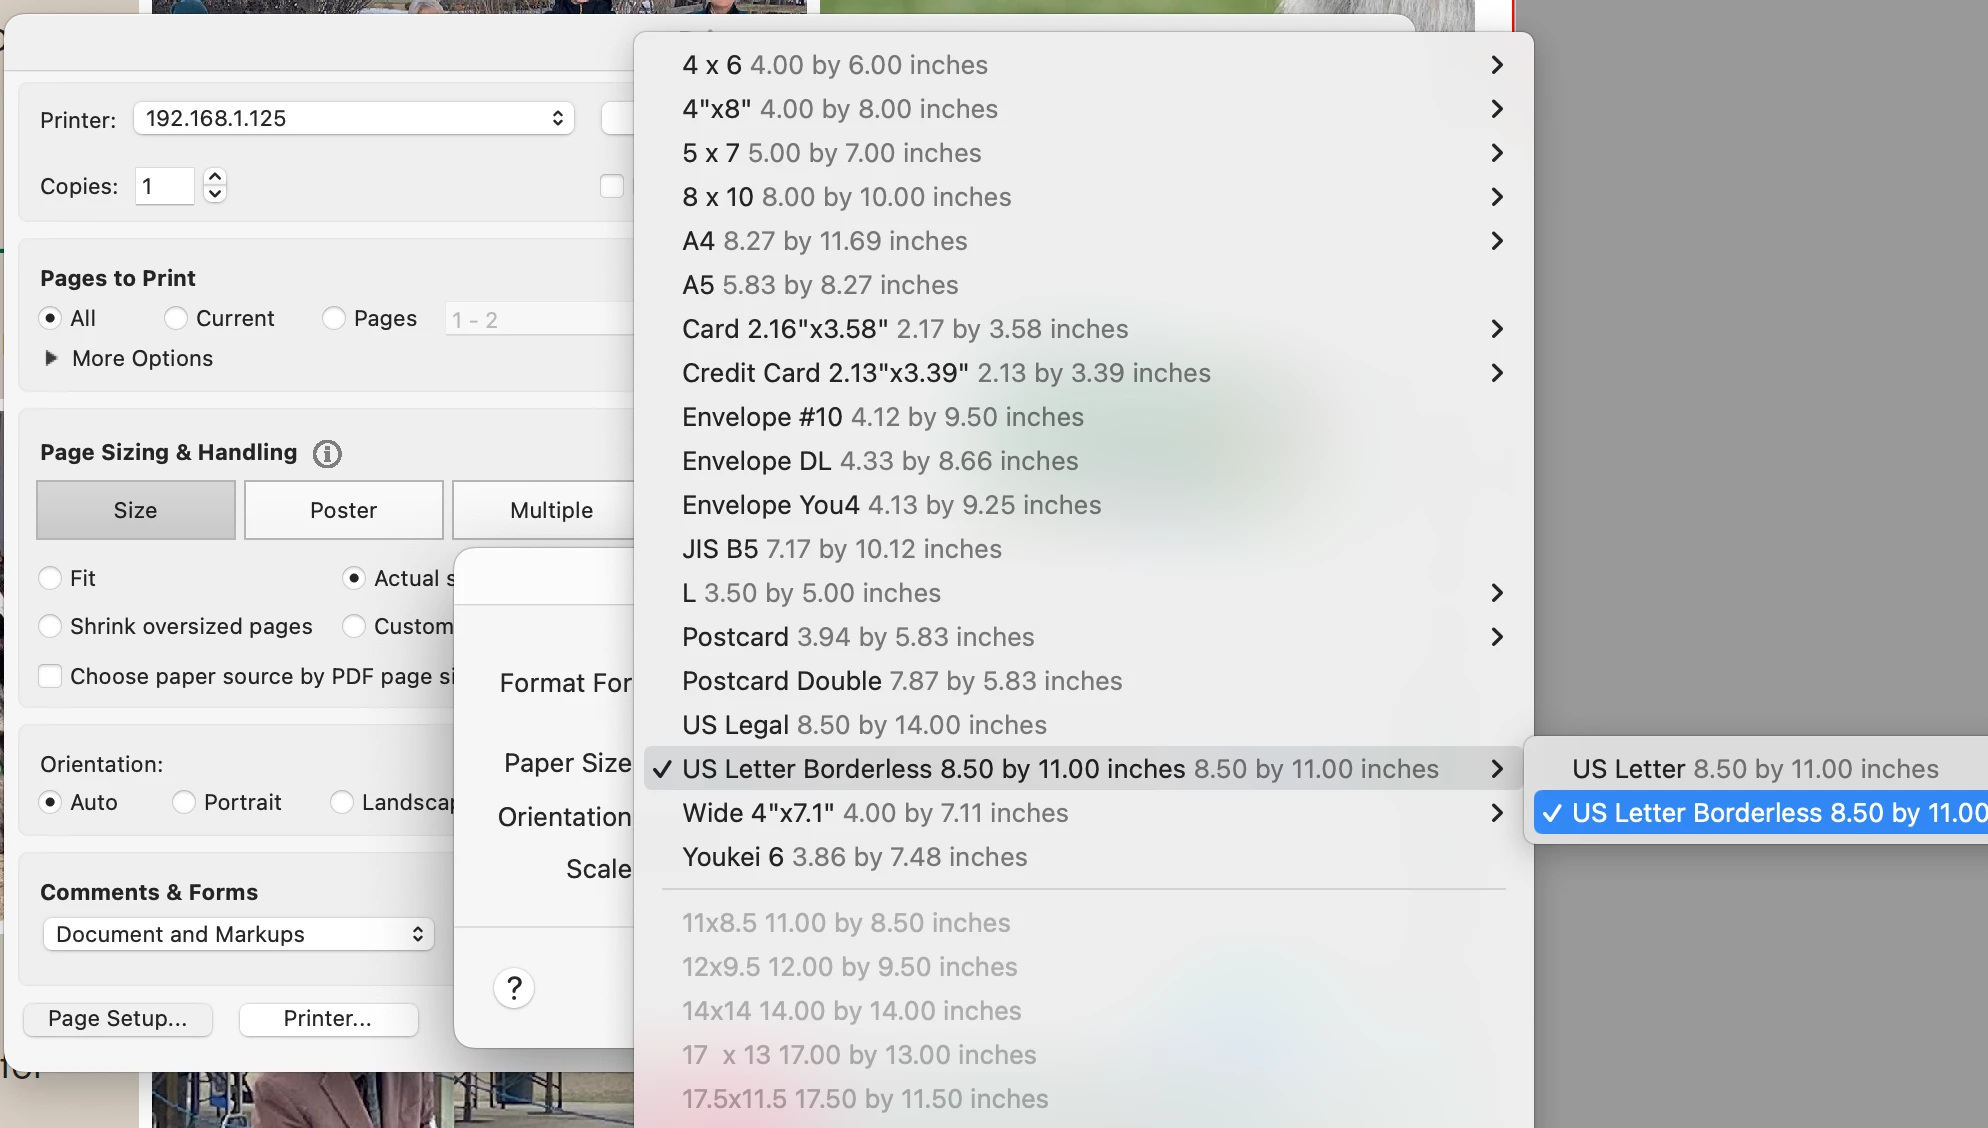This screenshot has height=1128, width=1988.
Task: Open the Postcard submenu chevron
Action: tap(1496, 637)
